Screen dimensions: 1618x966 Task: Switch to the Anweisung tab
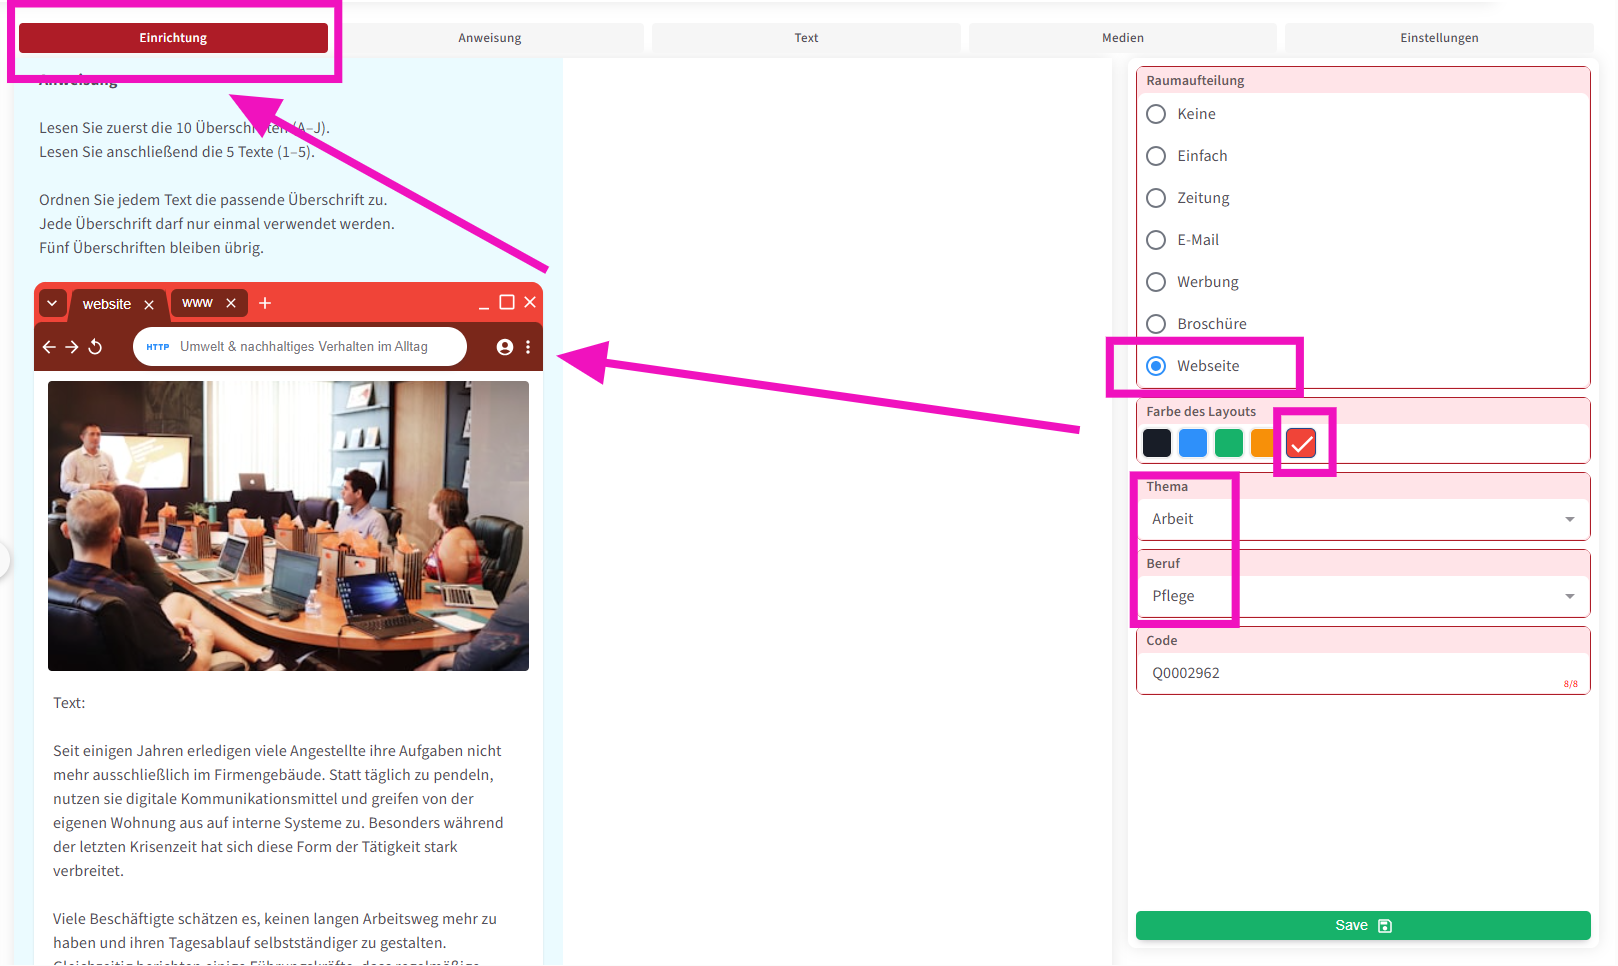[490, 38]
